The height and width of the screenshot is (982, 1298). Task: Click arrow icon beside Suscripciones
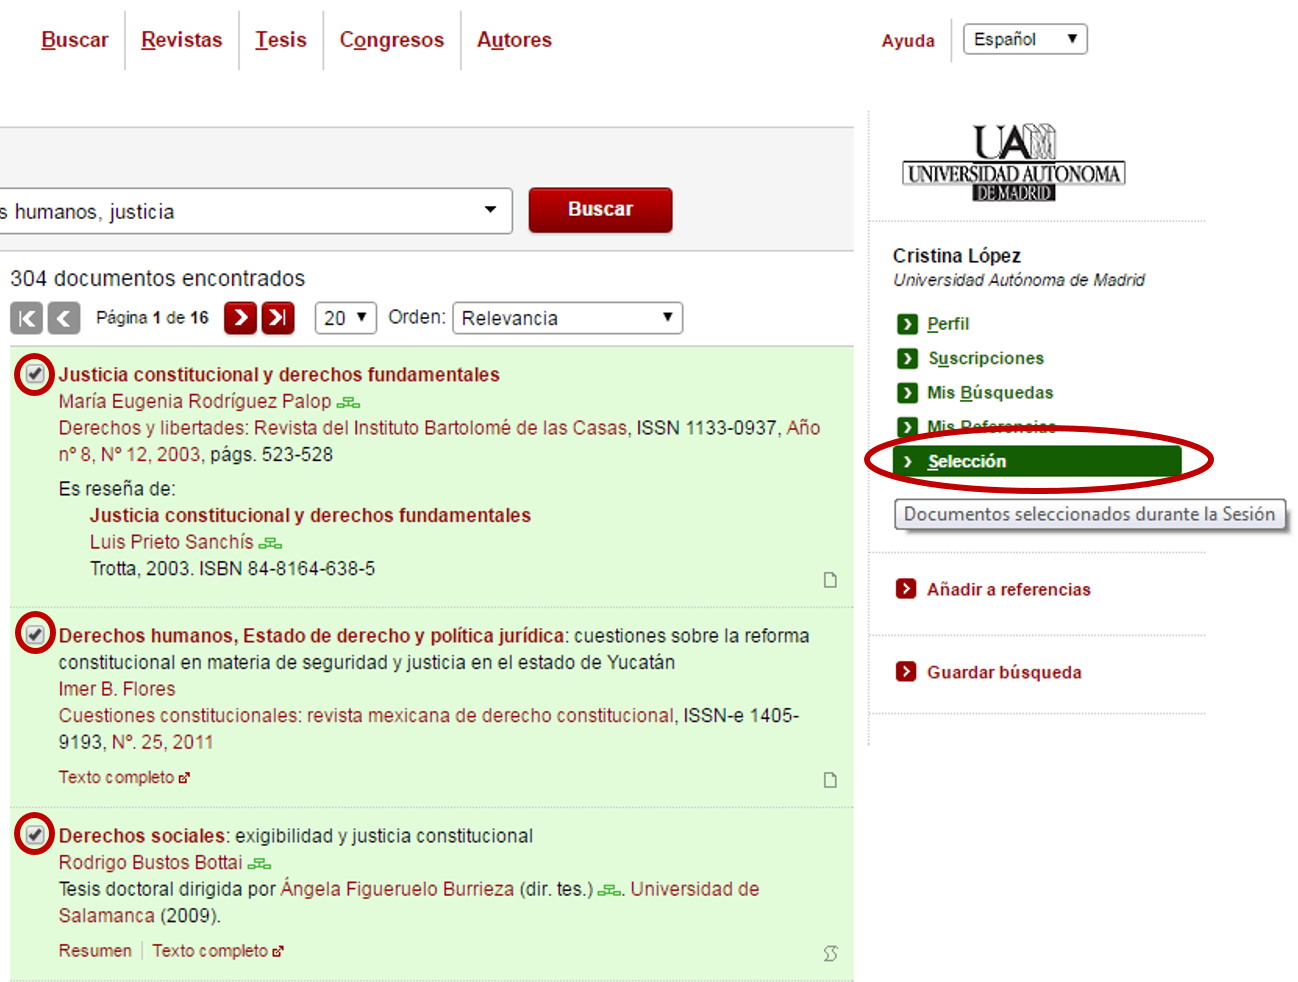pos(907,358)
